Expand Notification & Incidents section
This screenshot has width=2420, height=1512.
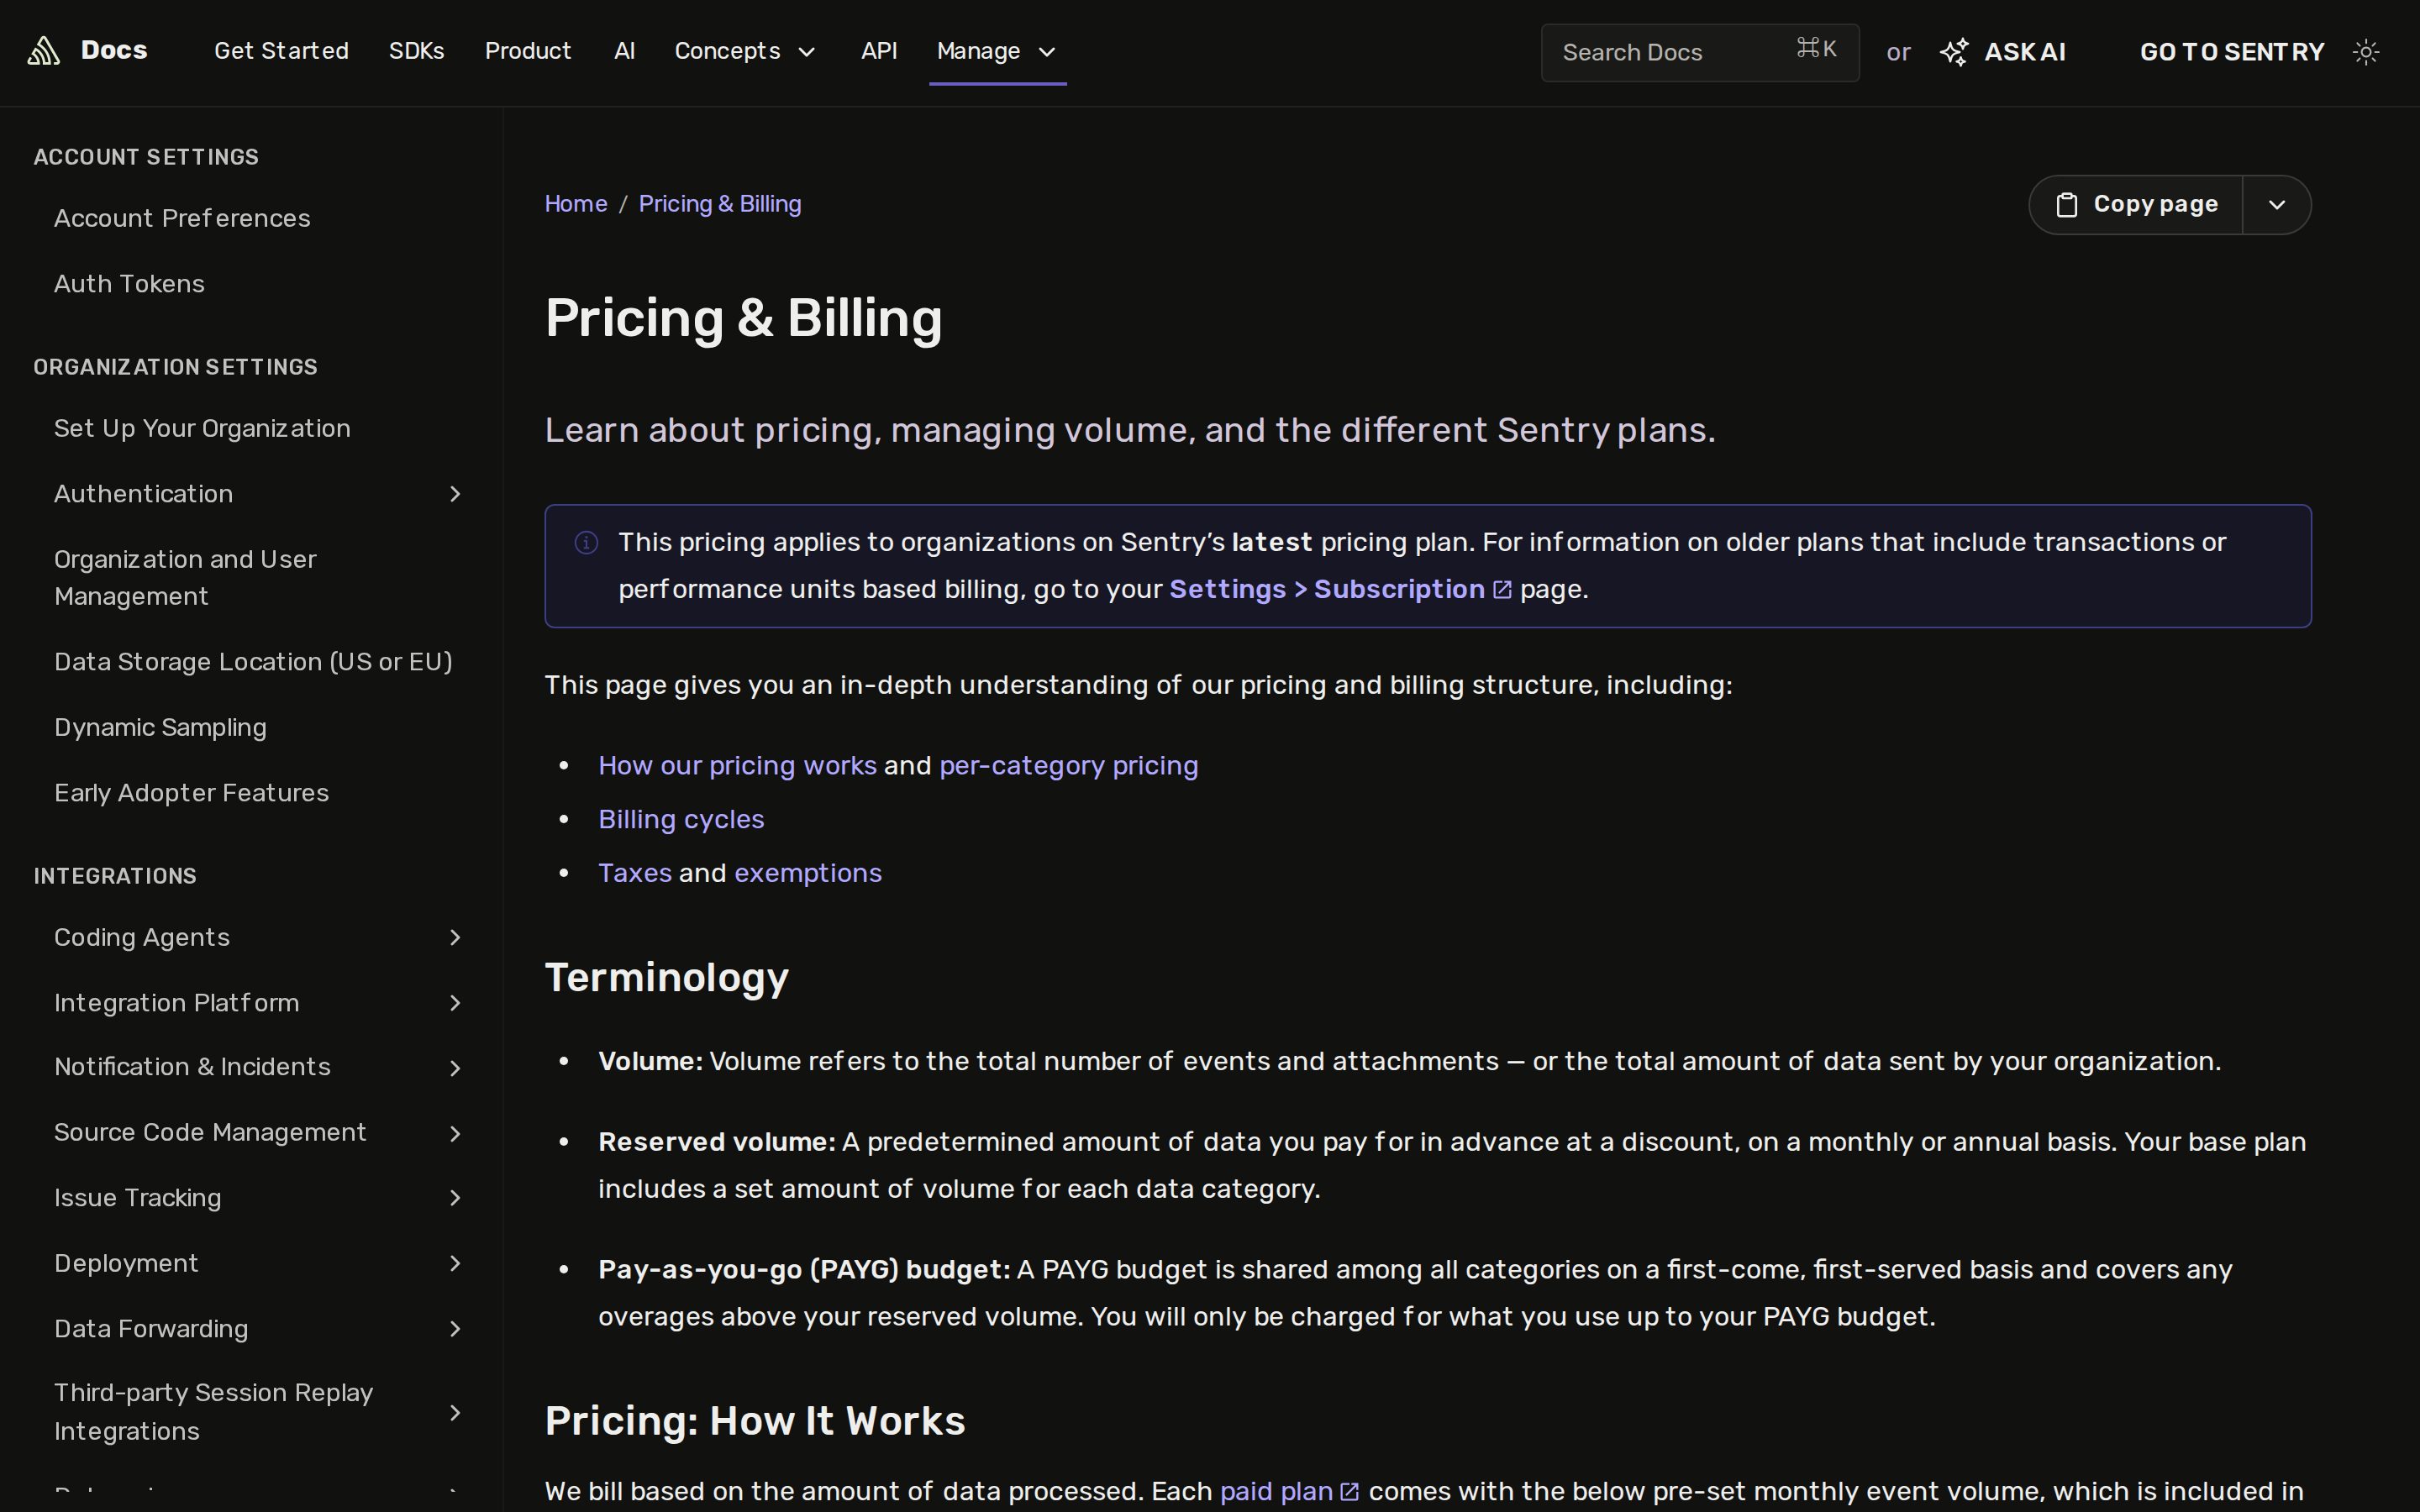[455, 1068]
